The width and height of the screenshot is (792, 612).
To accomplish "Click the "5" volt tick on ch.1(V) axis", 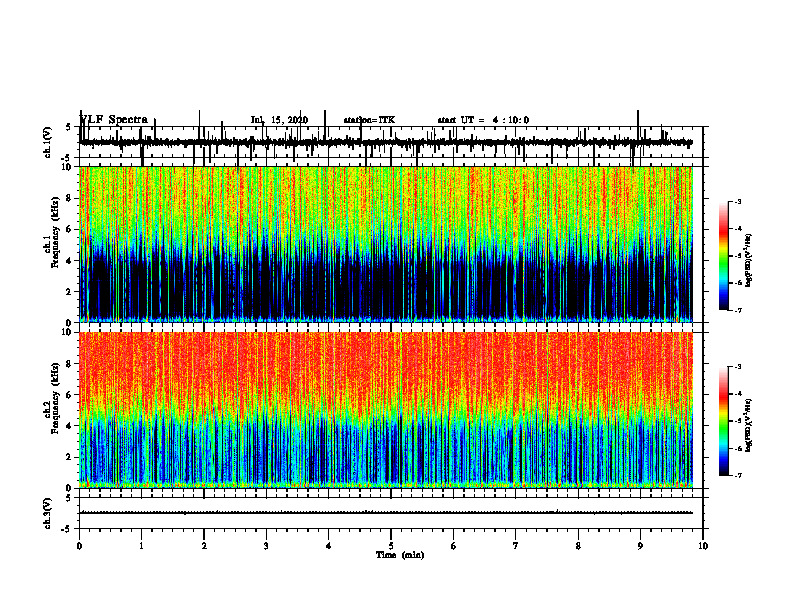I will pos(68,128).
